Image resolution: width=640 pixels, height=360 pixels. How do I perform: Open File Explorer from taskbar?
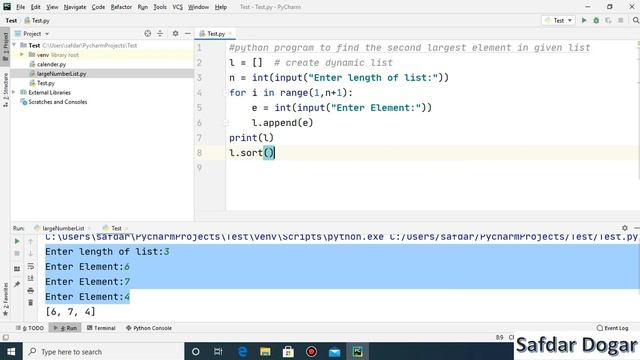265,351
